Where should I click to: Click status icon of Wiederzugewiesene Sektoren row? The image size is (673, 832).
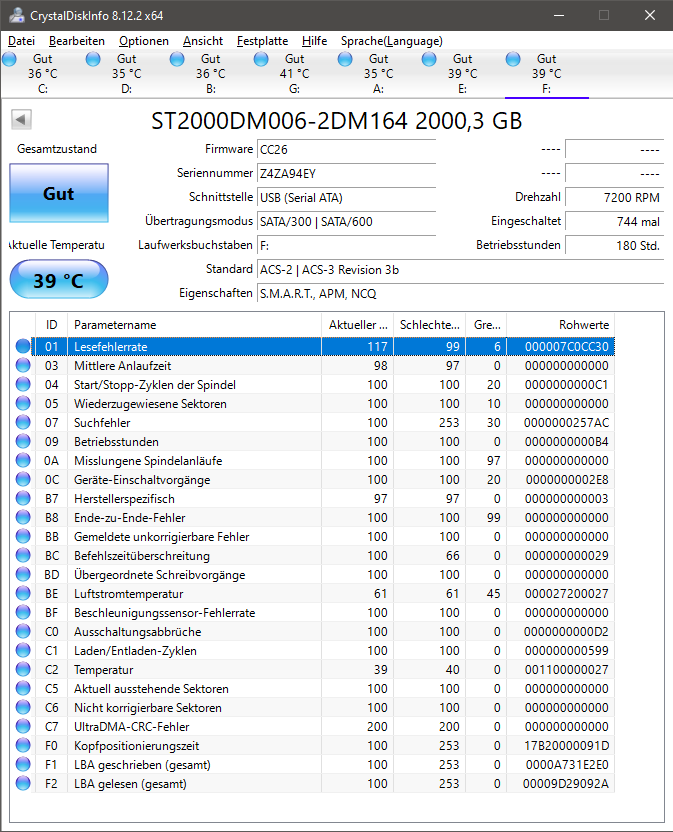tap(23, 403)
